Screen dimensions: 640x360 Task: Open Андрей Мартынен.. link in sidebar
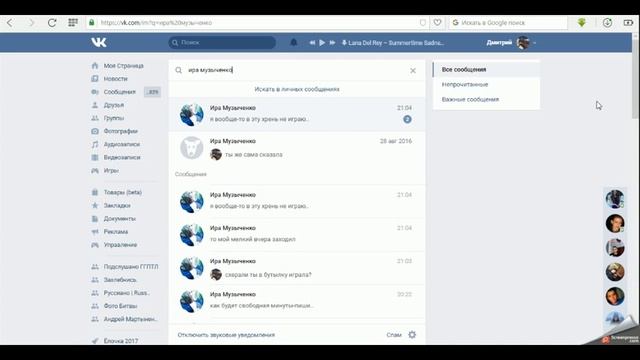[131, 319]
